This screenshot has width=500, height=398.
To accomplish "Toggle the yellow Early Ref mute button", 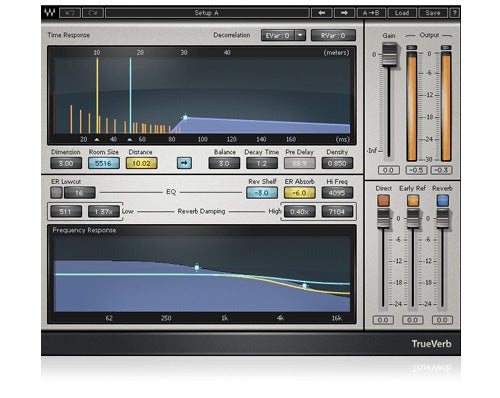I will [413, 200].
